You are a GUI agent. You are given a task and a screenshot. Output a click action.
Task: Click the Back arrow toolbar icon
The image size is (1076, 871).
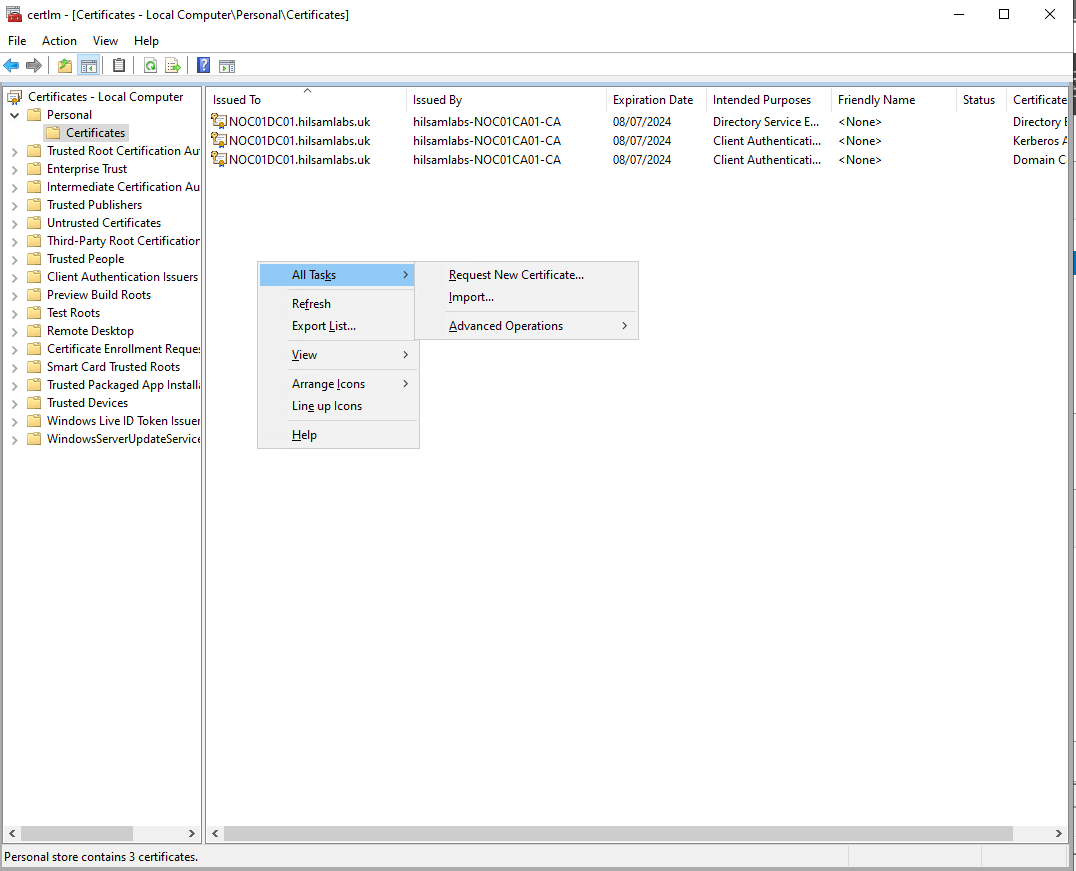11,66
